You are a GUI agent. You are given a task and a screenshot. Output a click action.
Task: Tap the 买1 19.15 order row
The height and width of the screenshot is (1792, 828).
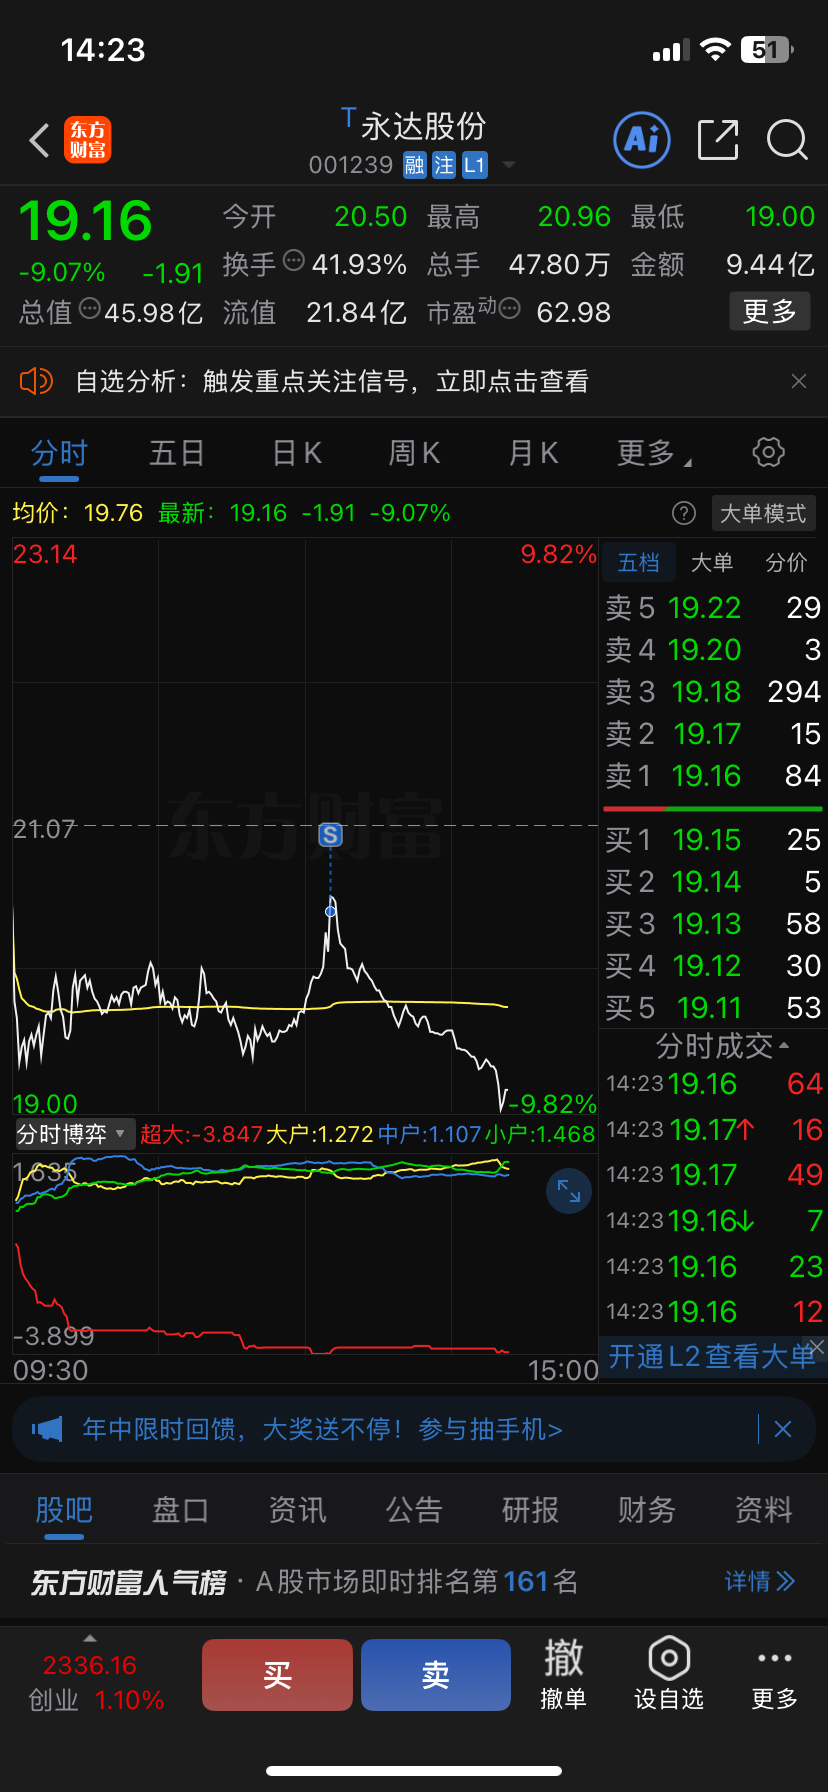713,839
